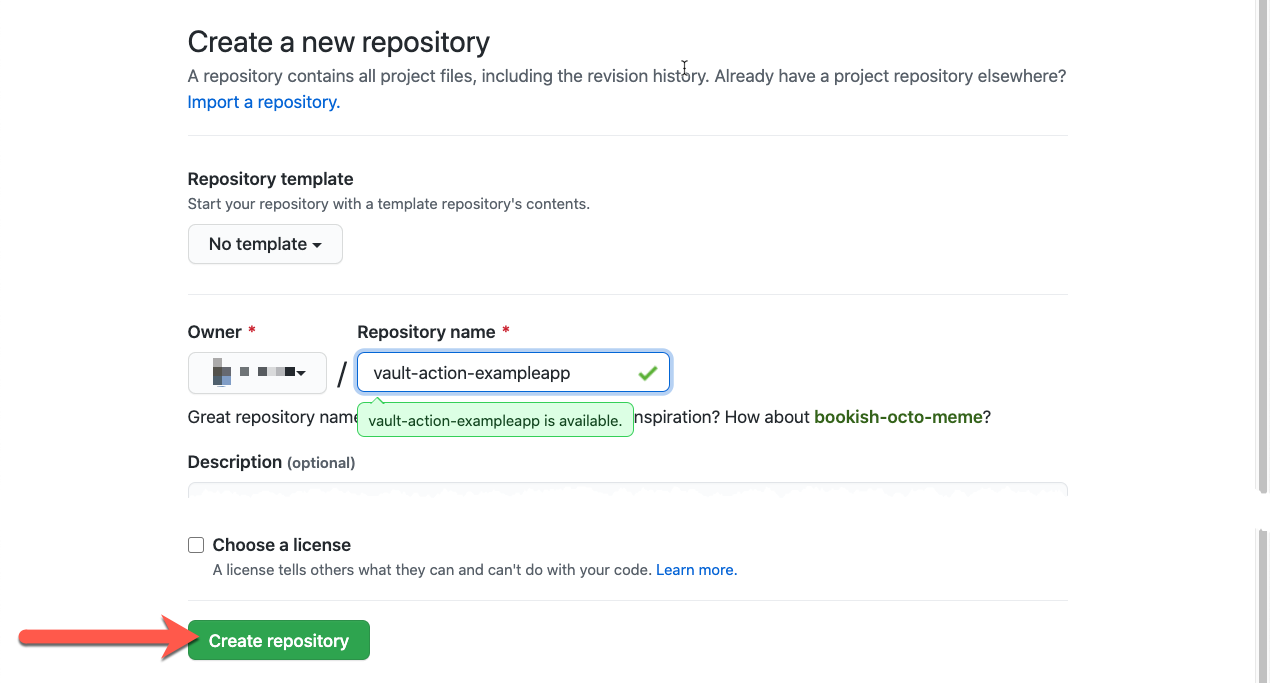Click the 'Create a new repository' heading

pos(338,42)
